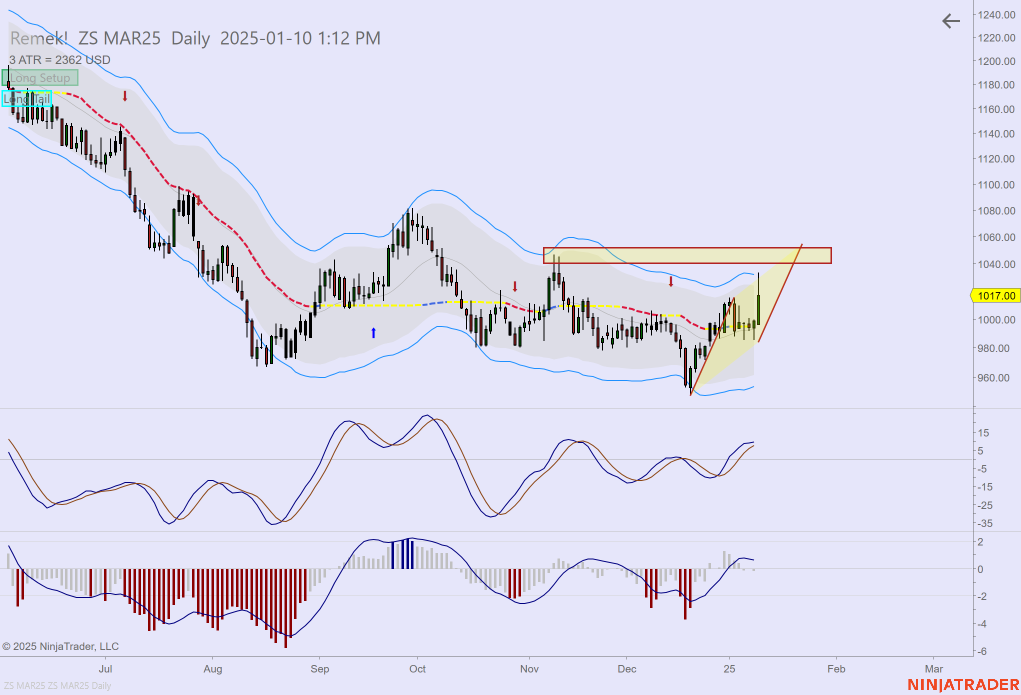Select the red resistance zone rectangle

point(687,255)
